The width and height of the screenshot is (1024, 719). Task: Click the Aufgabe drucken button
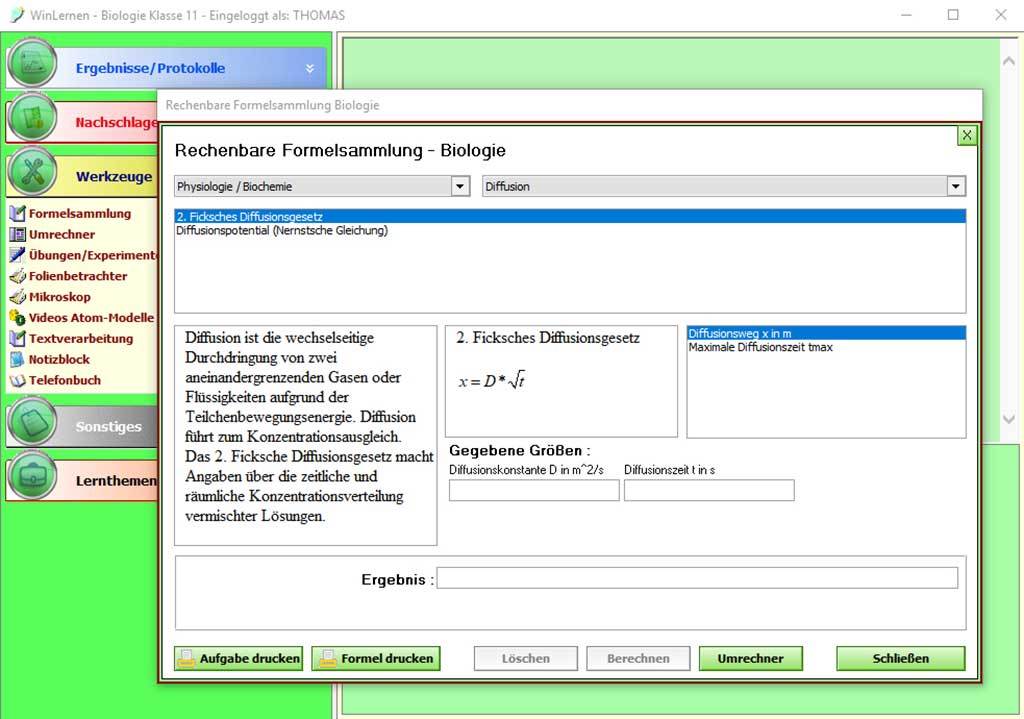click(238, 658)
